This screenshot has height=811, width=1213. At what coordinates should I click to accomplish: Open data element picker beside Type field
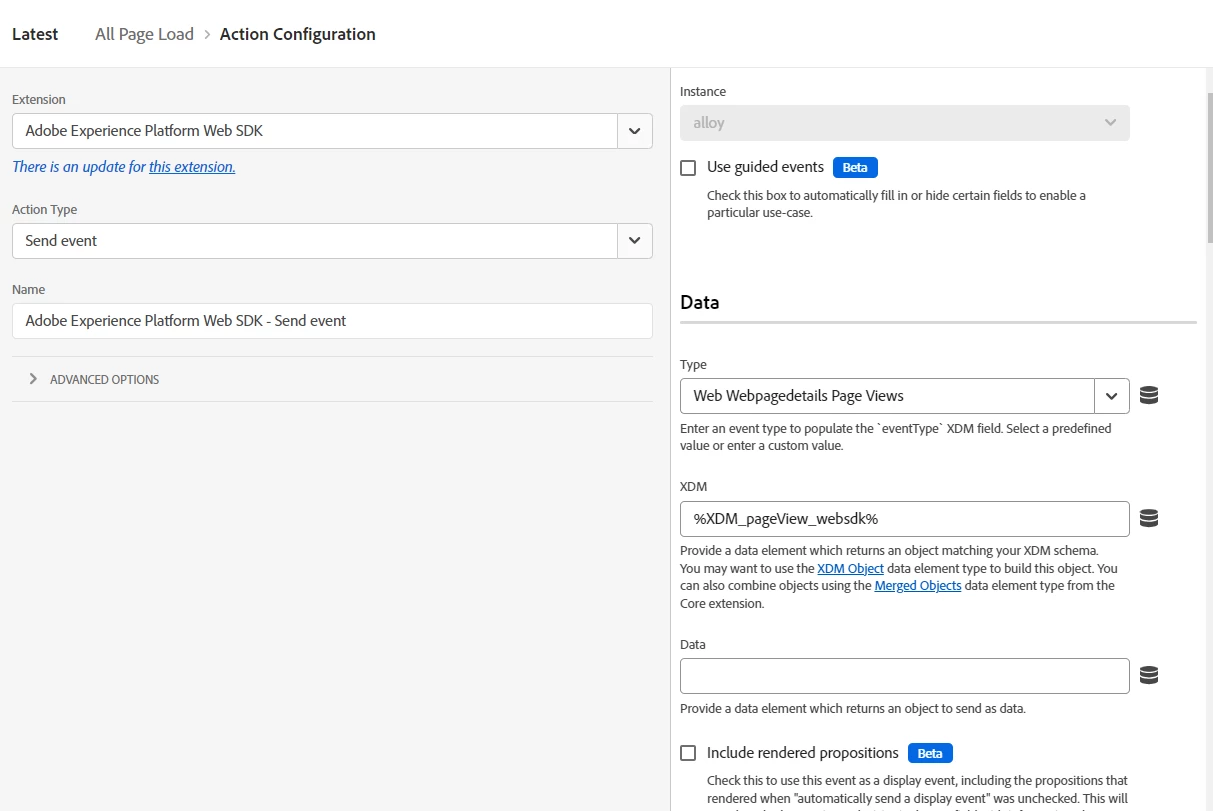[1149, 395]
